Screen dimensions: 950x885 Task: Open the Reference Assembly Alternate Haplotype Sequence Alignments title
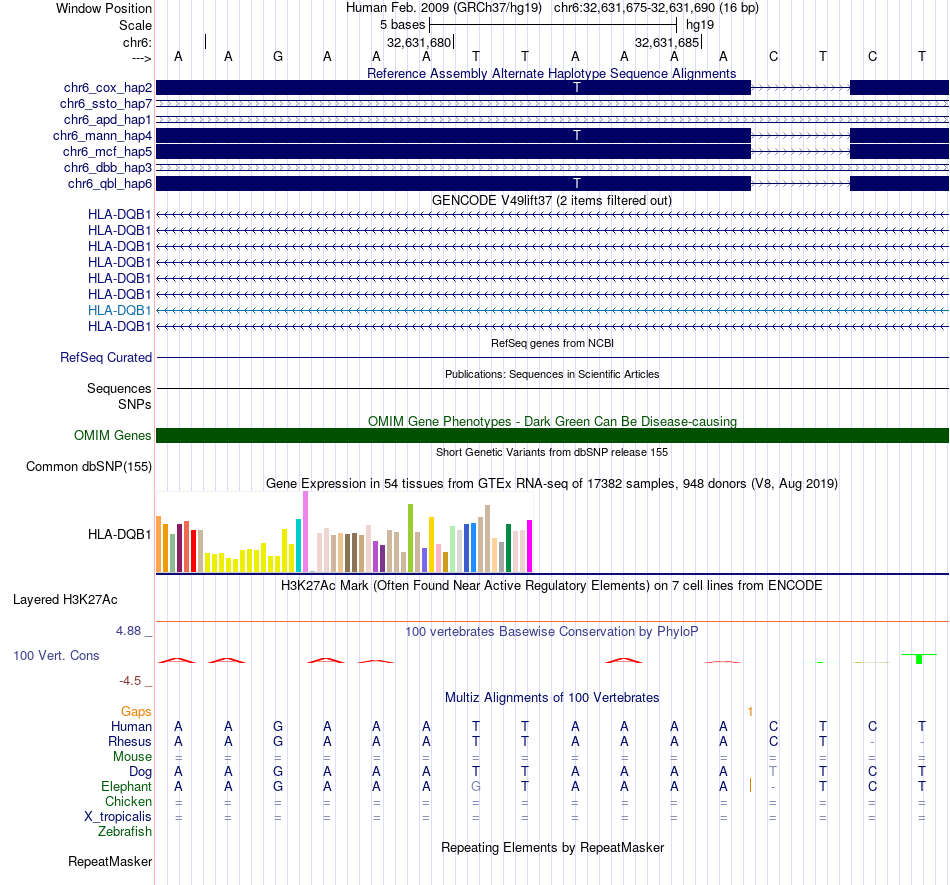coord(552,73)
